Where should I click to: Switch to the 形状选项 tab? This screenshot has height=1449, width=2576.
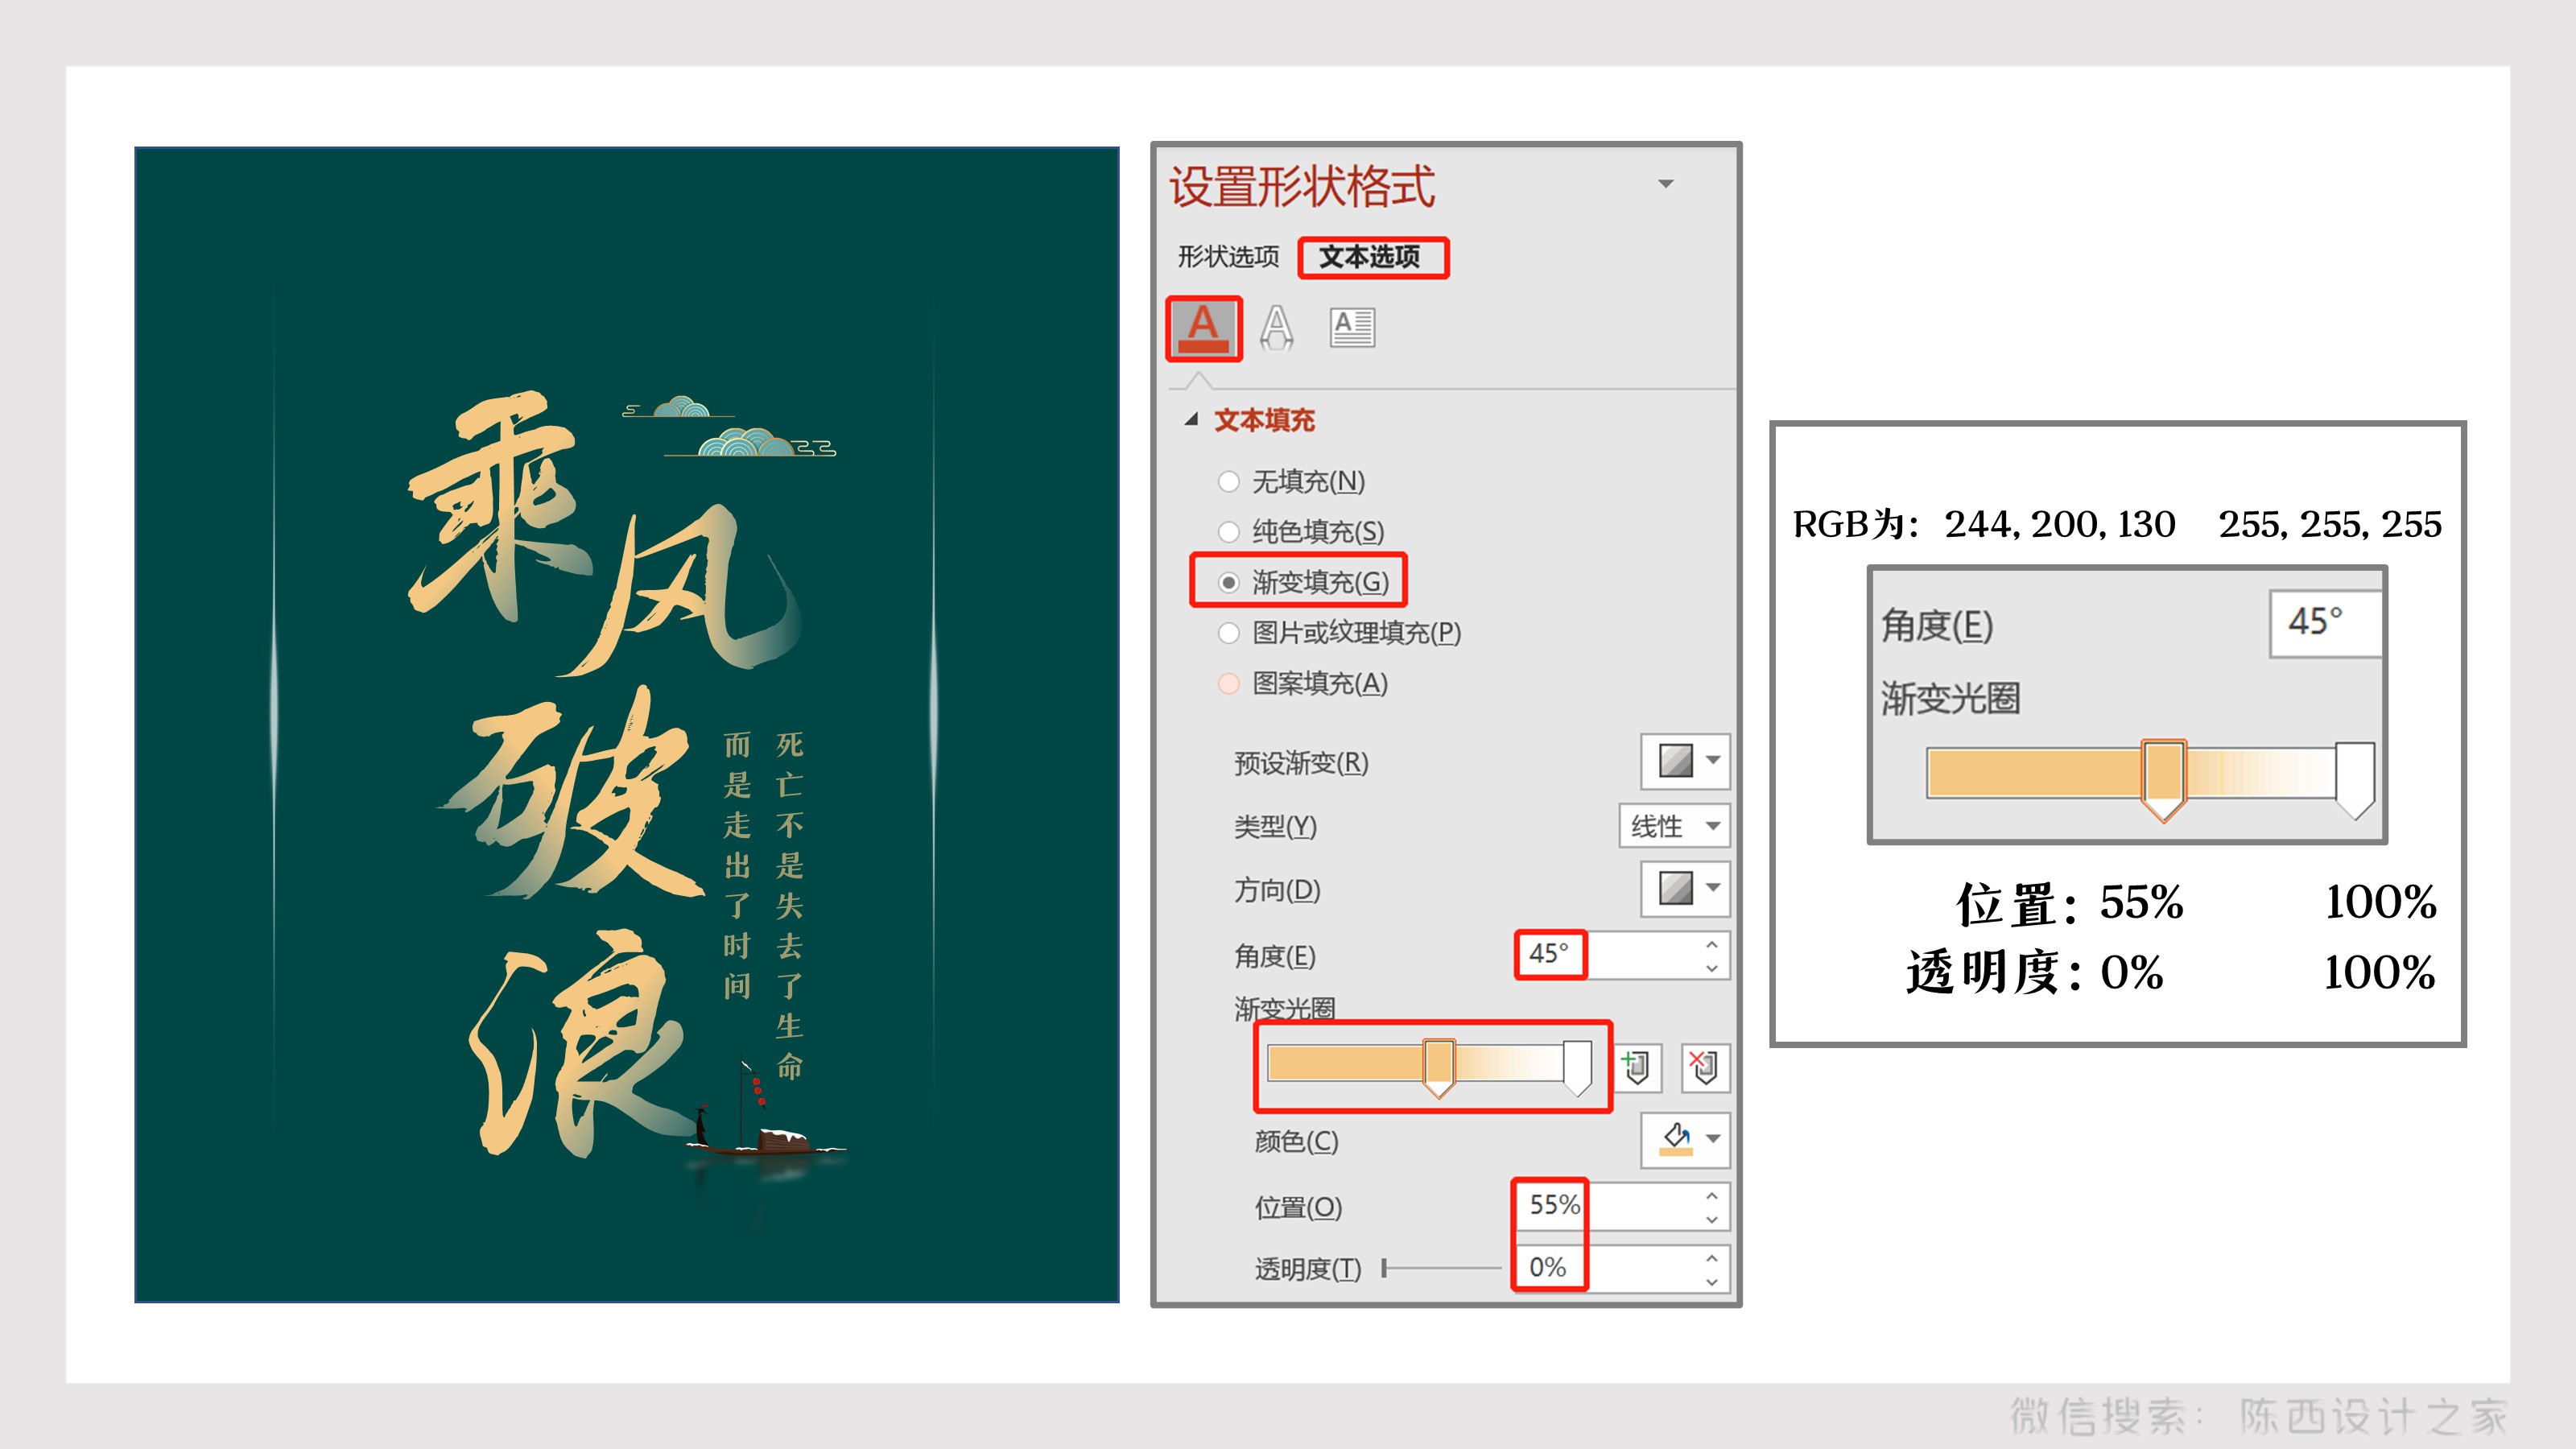pos(1228,257)
